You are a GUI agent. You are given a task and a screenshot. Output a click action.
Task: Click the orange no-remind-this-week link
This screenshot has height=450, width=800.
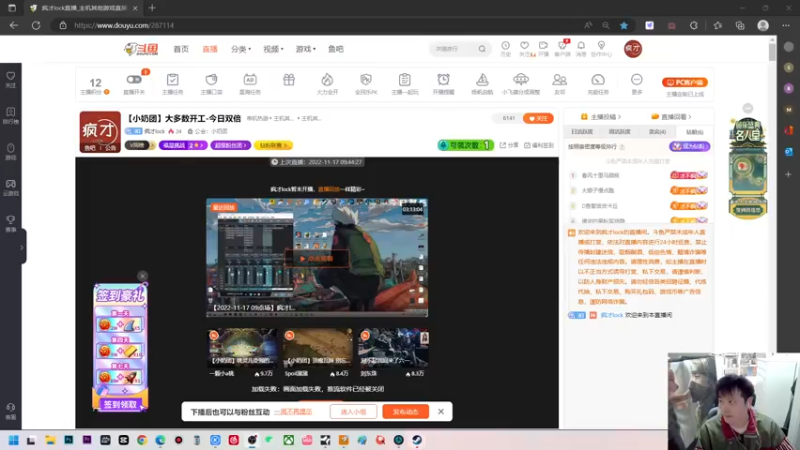click(x=293, y=412)
